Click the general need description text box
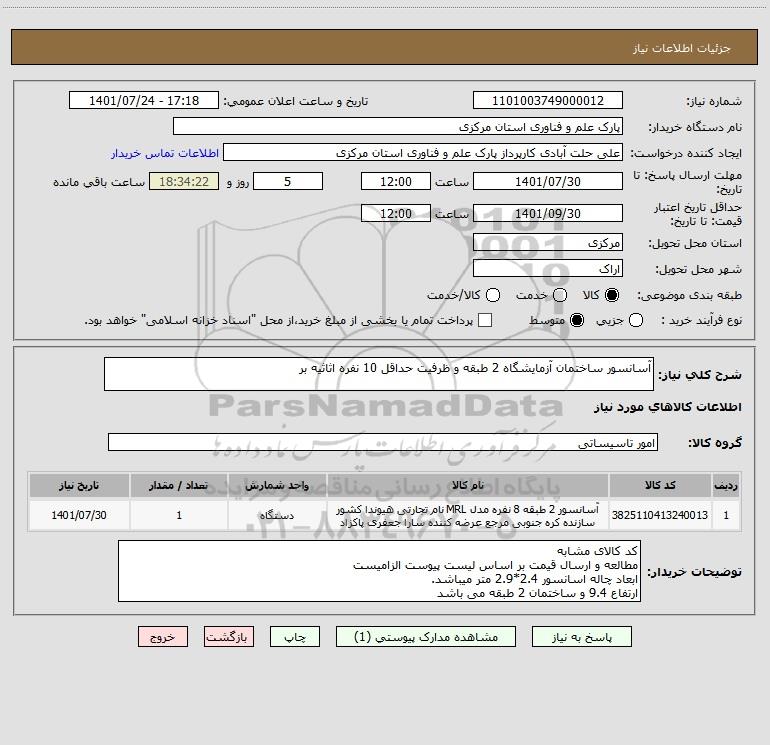Screen dimensions: 770x745 (x=379, y=374)
